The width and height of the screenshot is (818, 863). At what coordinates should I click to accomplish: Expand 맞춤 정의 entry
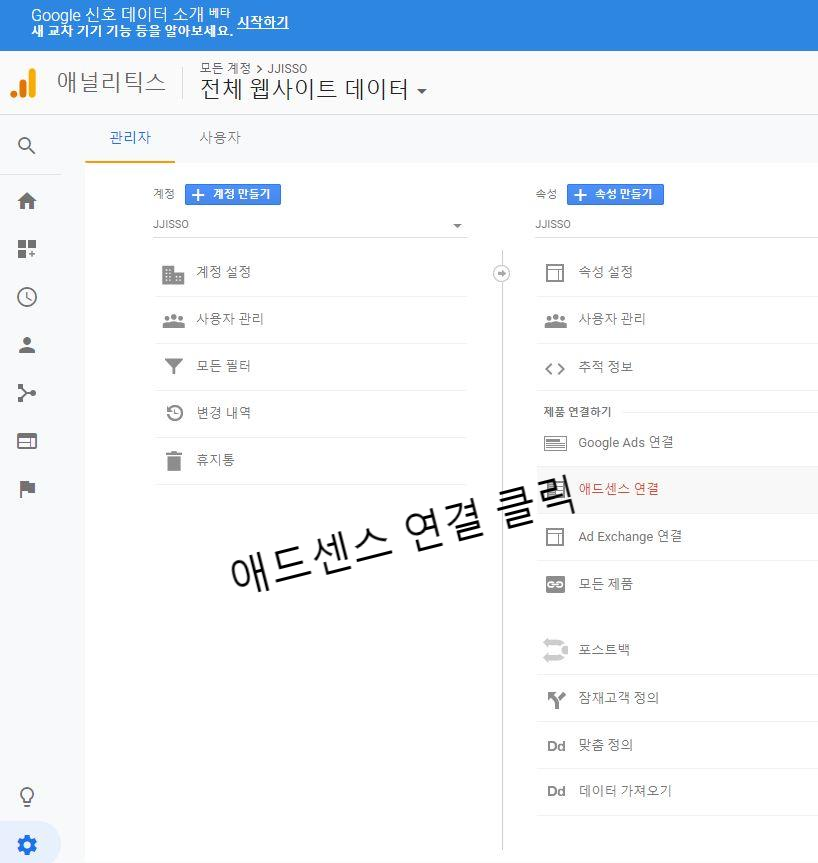pos(677,745)
